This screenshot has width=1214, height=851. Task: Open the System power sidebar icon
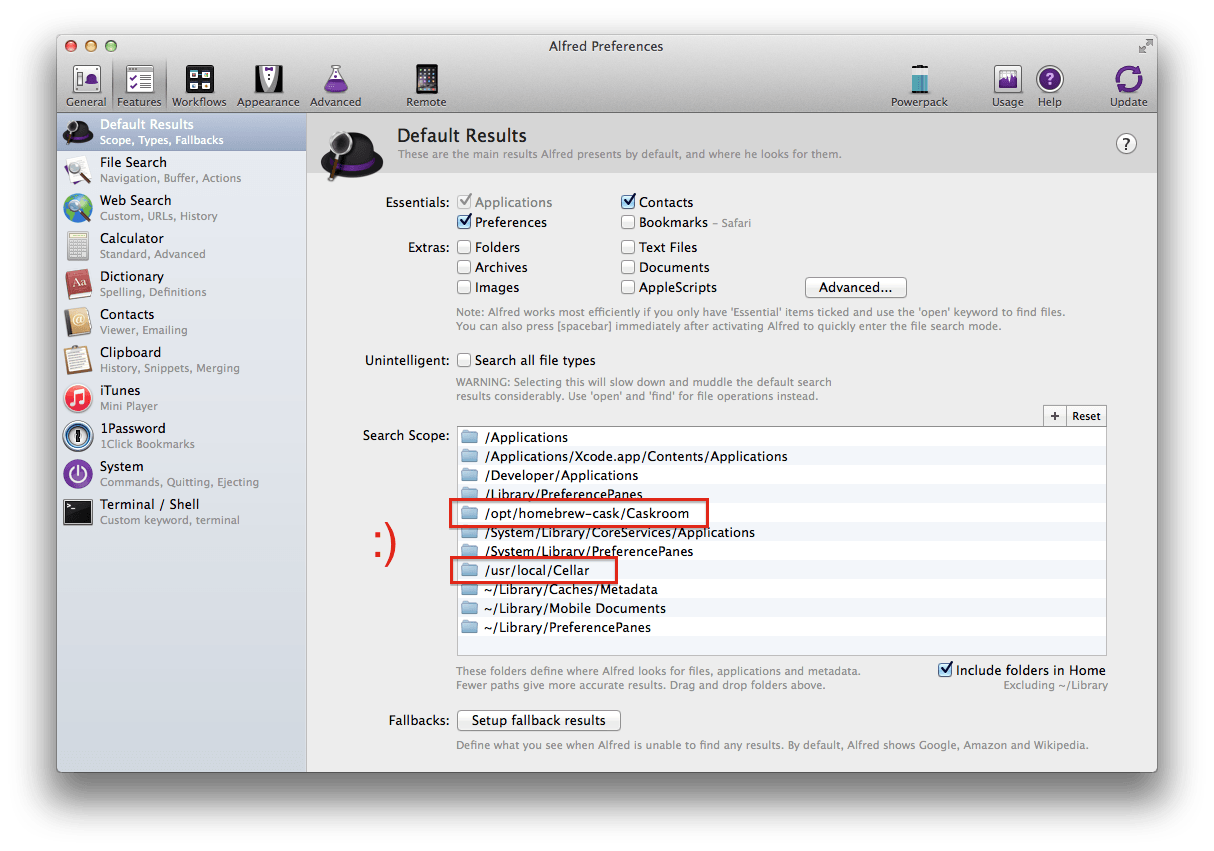78,474
